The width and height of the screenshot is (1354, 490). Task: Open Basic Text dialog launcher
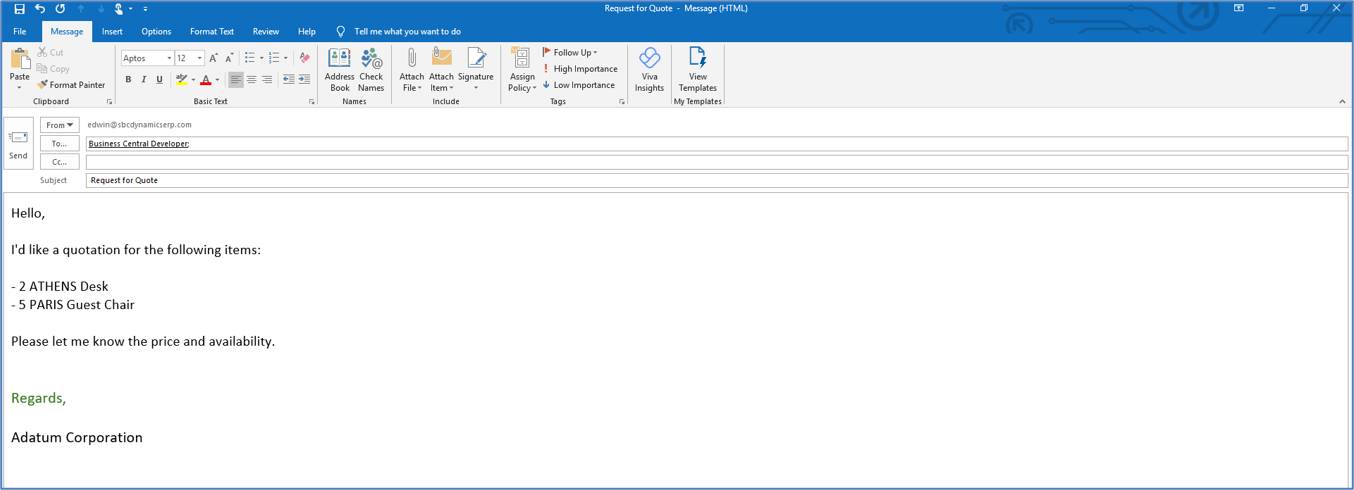click(311, 102)
